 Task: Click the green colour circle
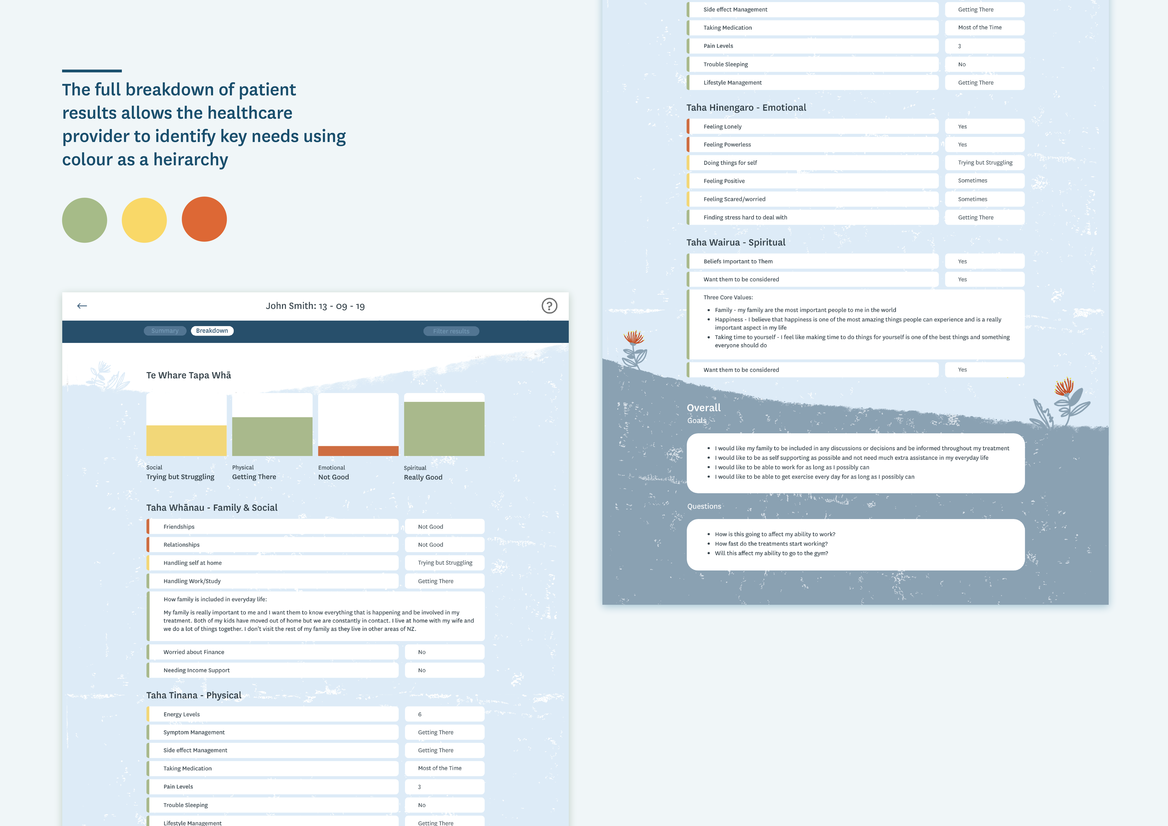point(85,220)
